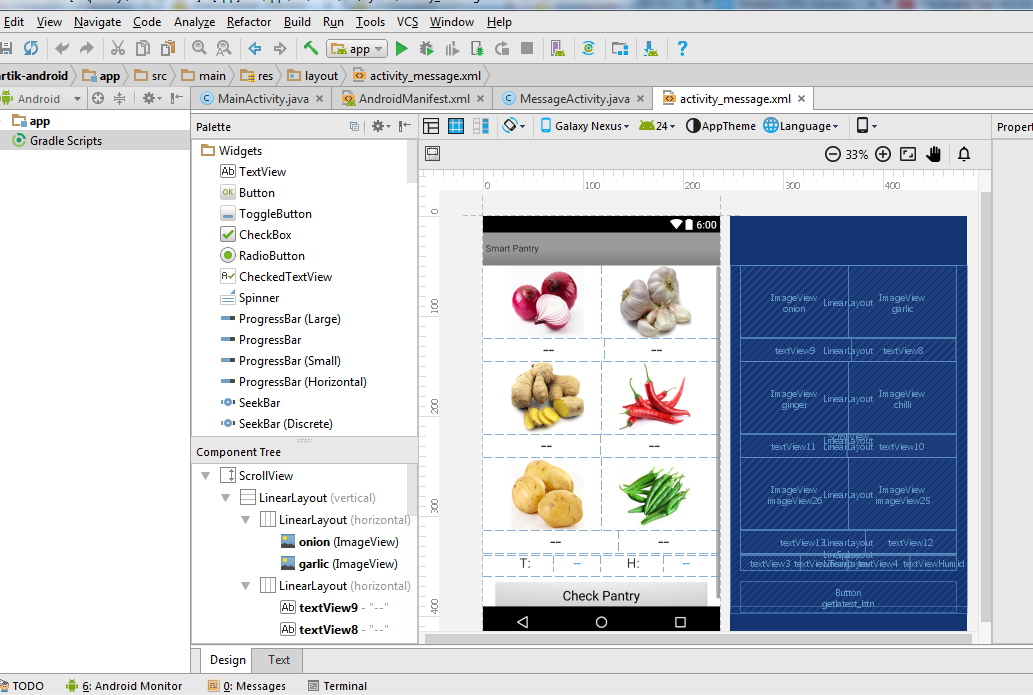Zoom out with the minus magnifier

pyautogui.click(x=833, y=154)
